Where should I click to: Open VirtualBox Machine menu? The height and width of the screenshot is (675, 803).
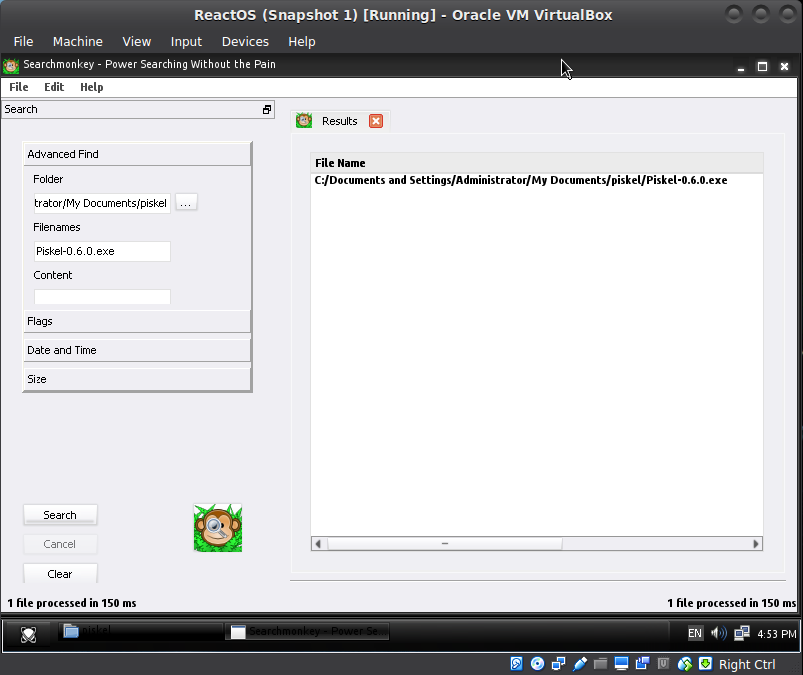pyautogui.click(x=78, y=41)
